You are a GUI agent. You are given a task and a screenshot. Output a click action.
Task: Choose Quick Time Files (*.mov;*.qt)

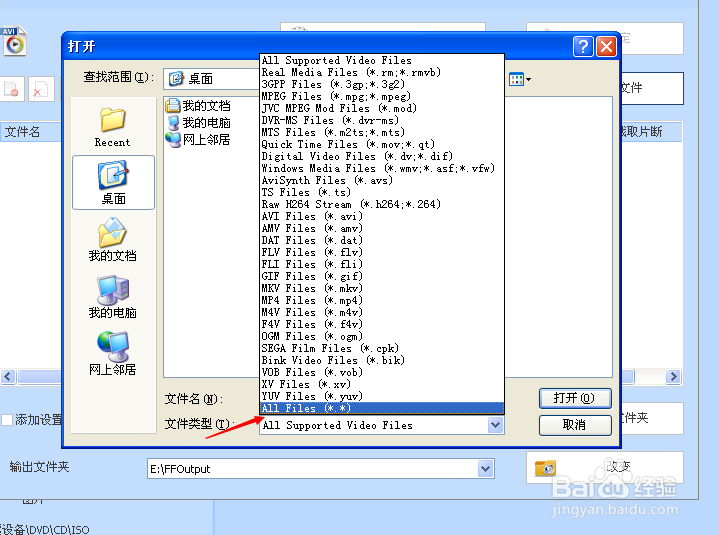click(382, 144)
